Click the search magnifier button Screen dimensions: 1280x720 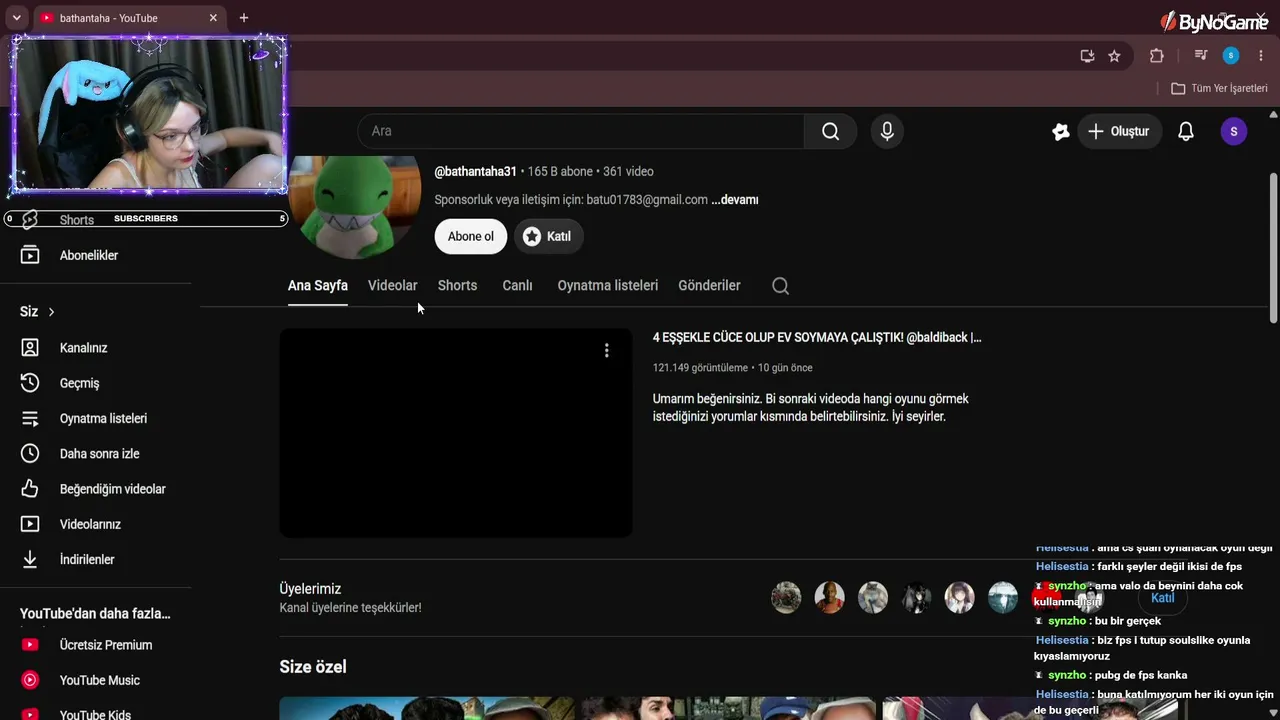pyautogui.click(x=830, y=131)
